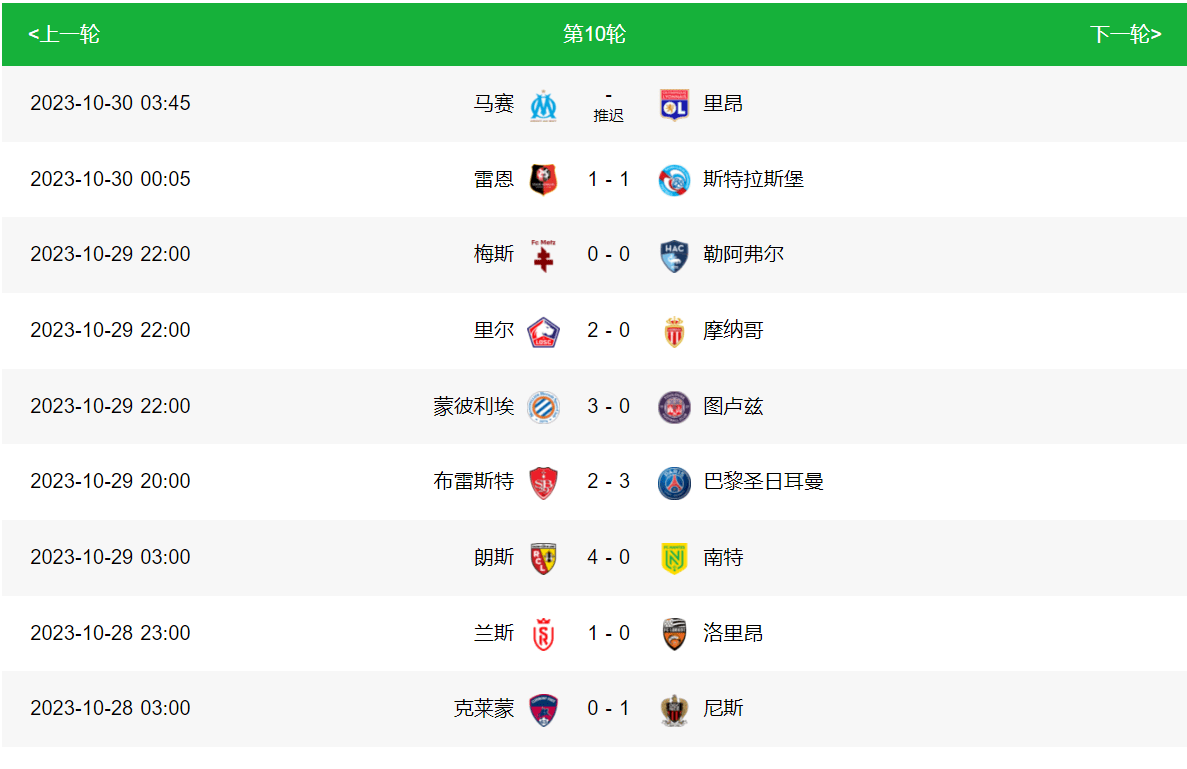Open the Lens club crest

(543, 558)
